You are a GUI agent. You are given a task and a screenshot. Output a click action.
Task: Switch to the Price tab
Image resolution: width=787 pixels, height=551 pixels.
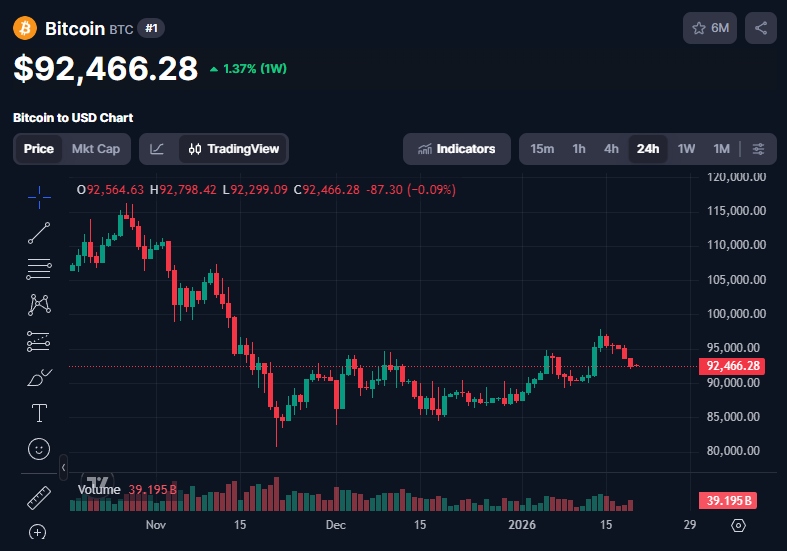[39, 149]
